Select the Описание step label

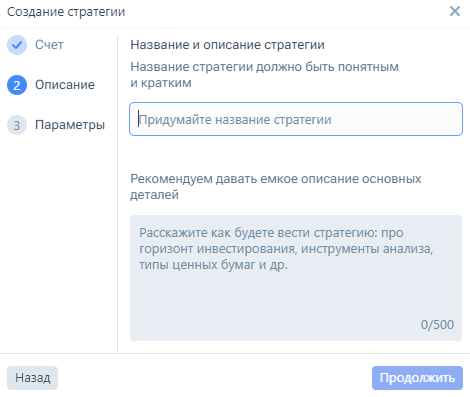(65, 85)
